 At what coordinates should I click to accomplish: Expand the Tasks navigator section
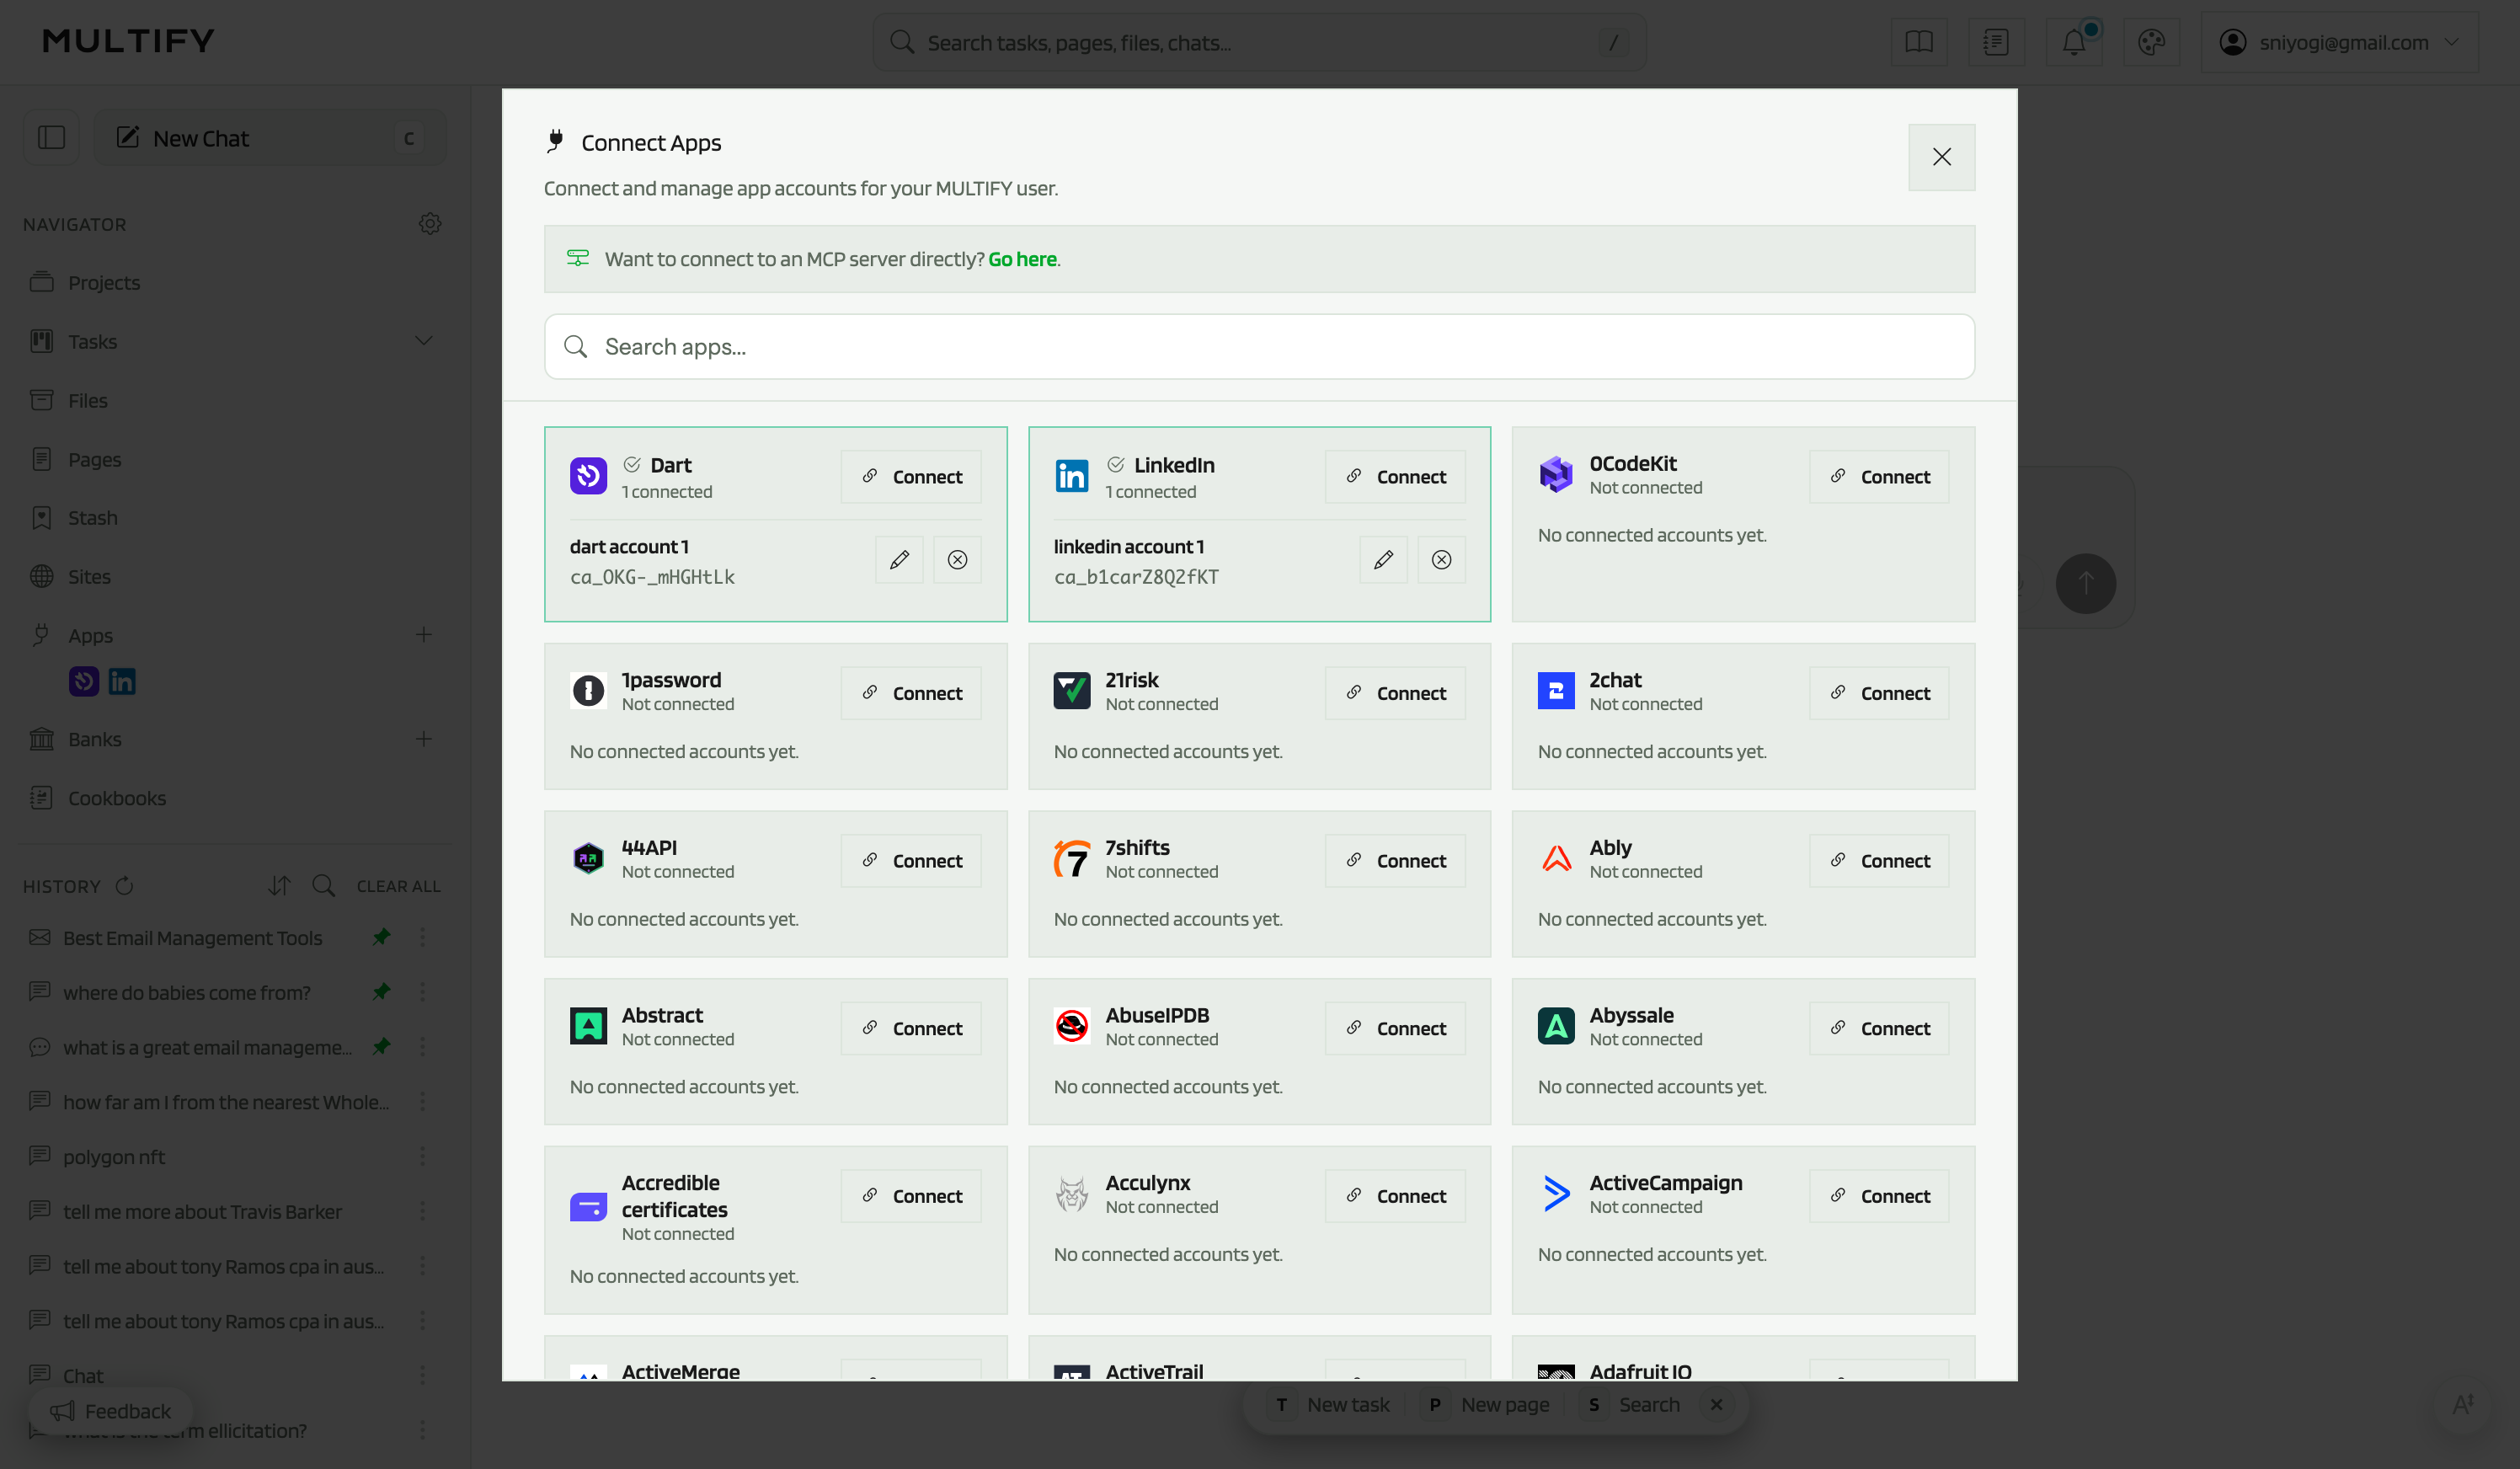424,341
